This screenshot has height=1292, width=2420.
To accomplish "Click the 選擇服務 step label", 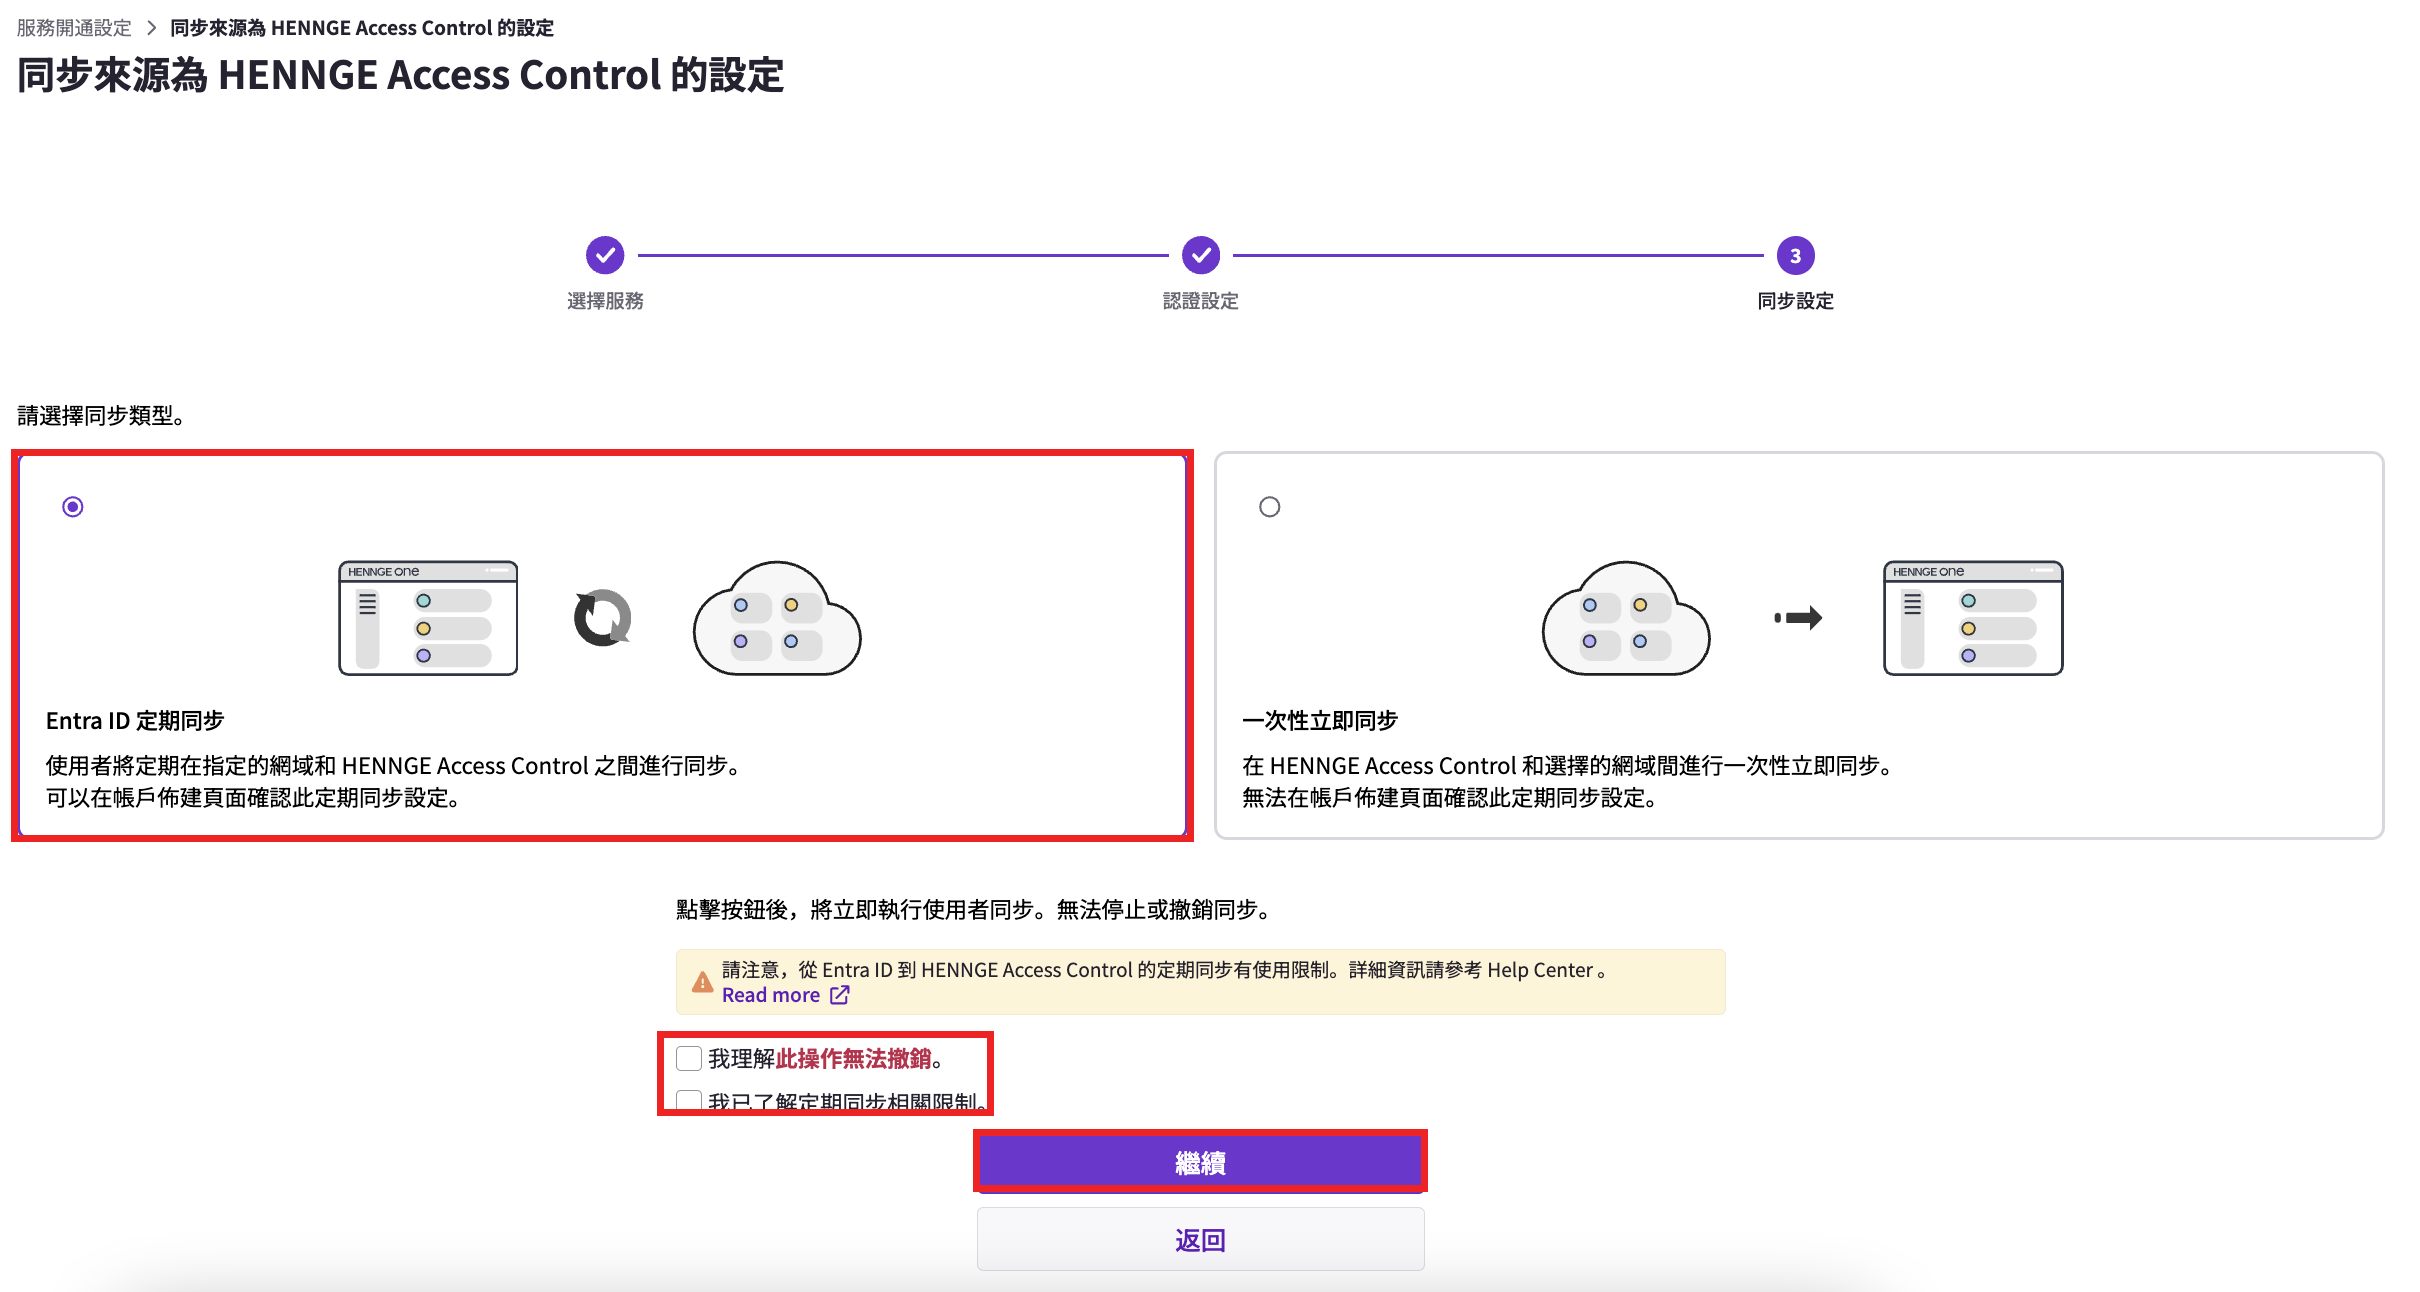I will click(605, 301).
